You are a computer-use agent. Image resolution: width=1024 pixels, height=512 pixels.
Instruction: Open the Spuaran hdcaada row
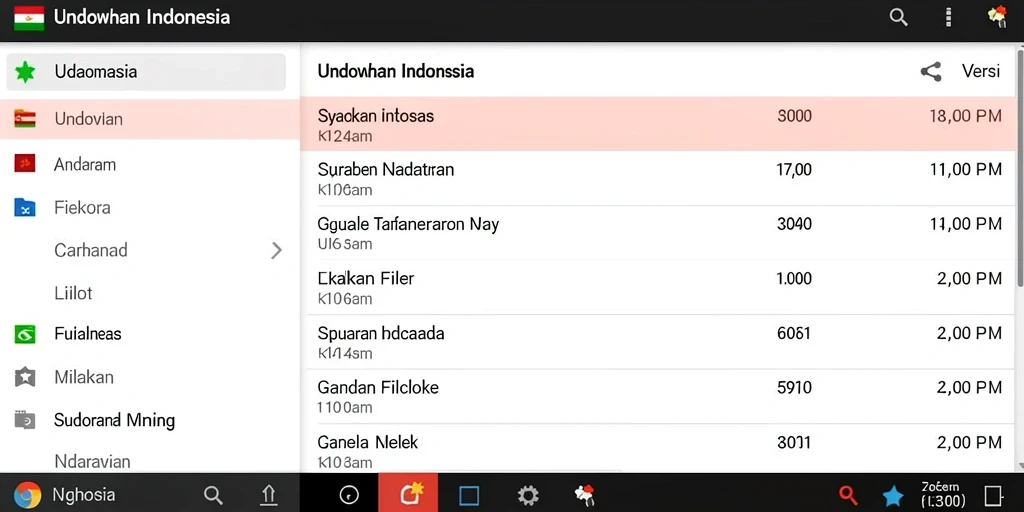pyautogui.click(x=658, y=342)
